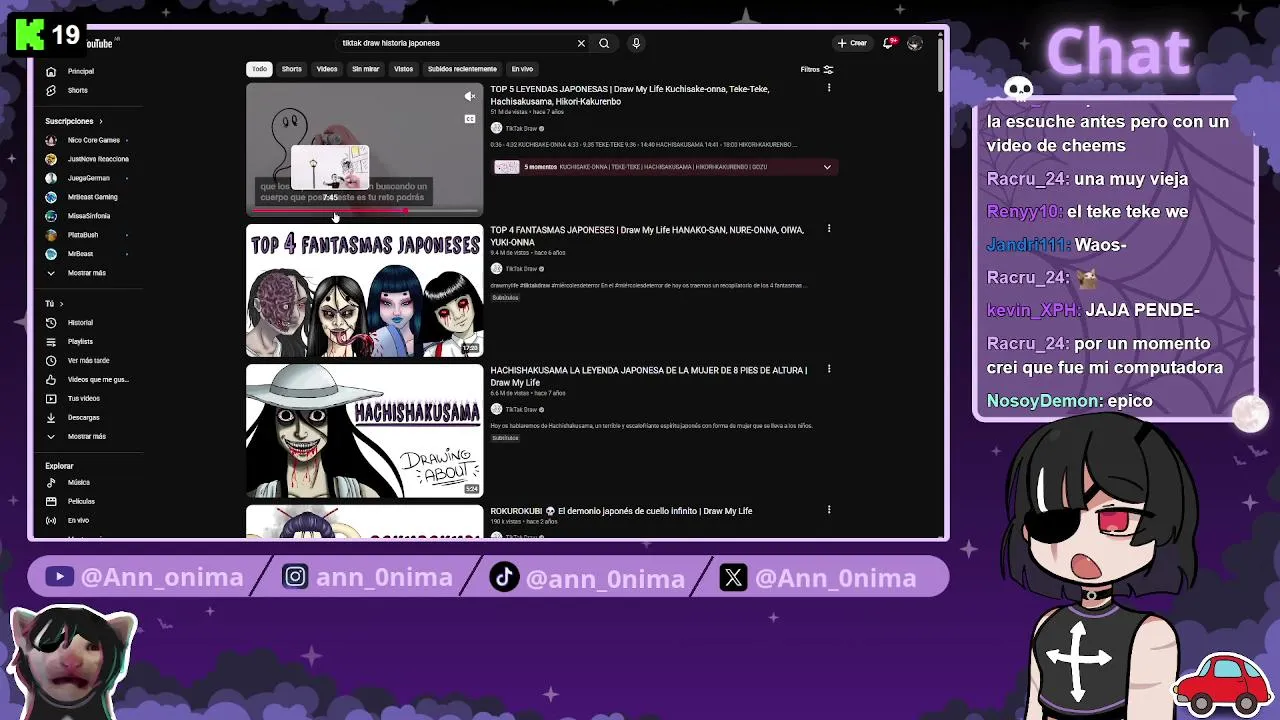Open TOP 5 LEYENDAS JAPONESAS video title
Screen dimensions: 1280x720
[630, 95]
